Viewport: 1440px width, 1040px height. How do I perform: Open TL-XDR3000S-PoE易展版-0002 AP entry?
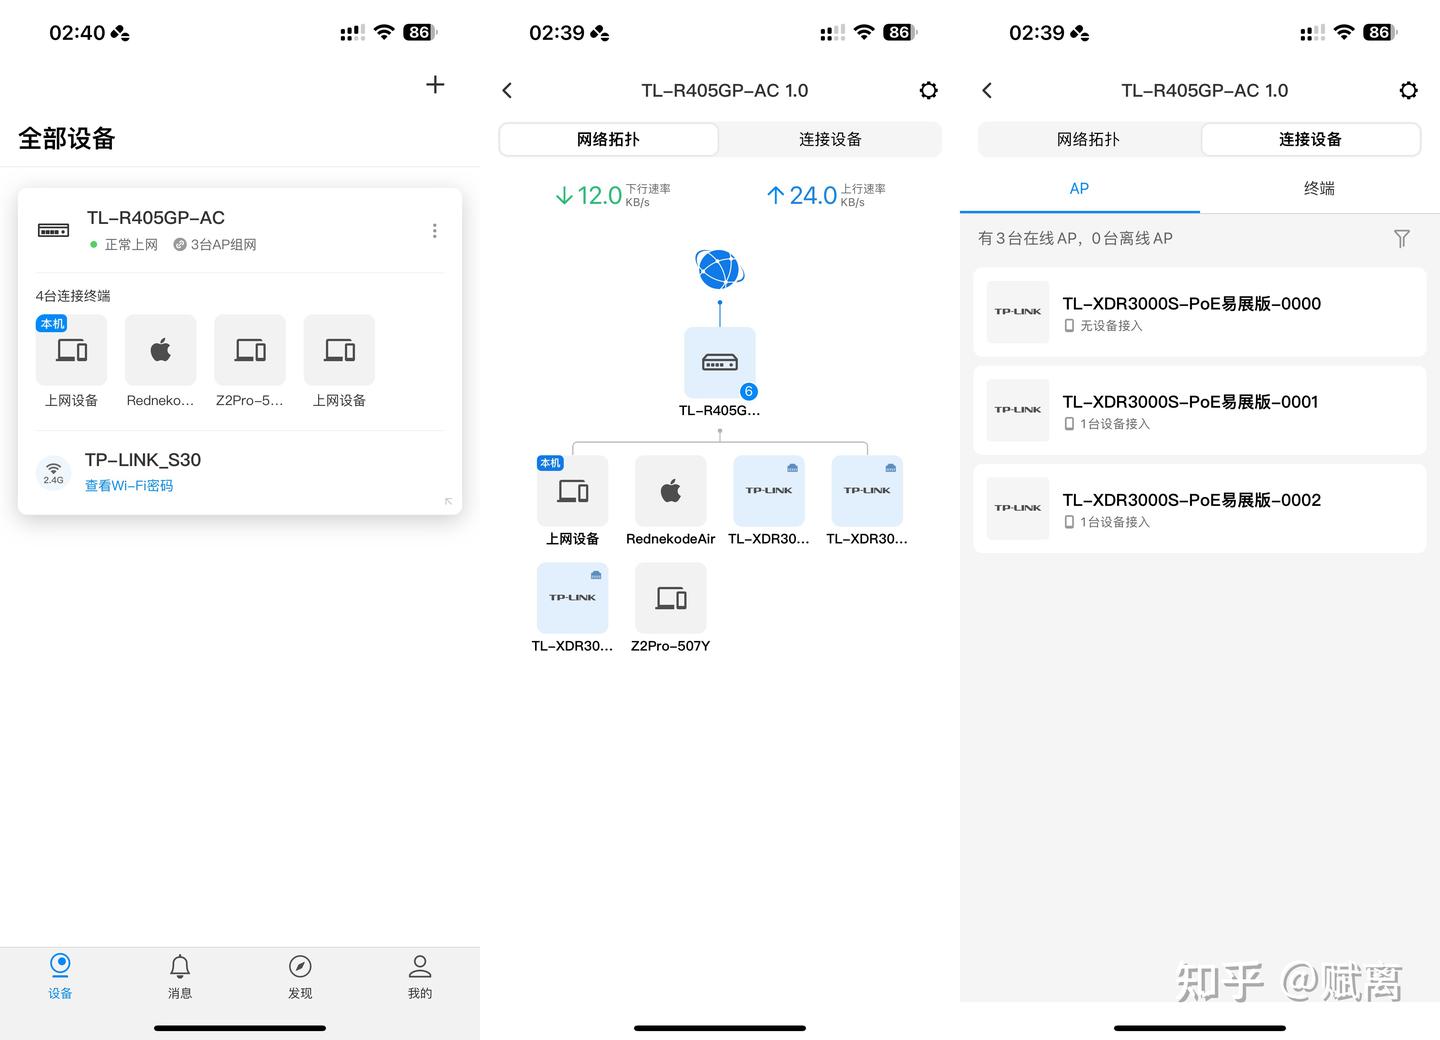[1200, 508]
